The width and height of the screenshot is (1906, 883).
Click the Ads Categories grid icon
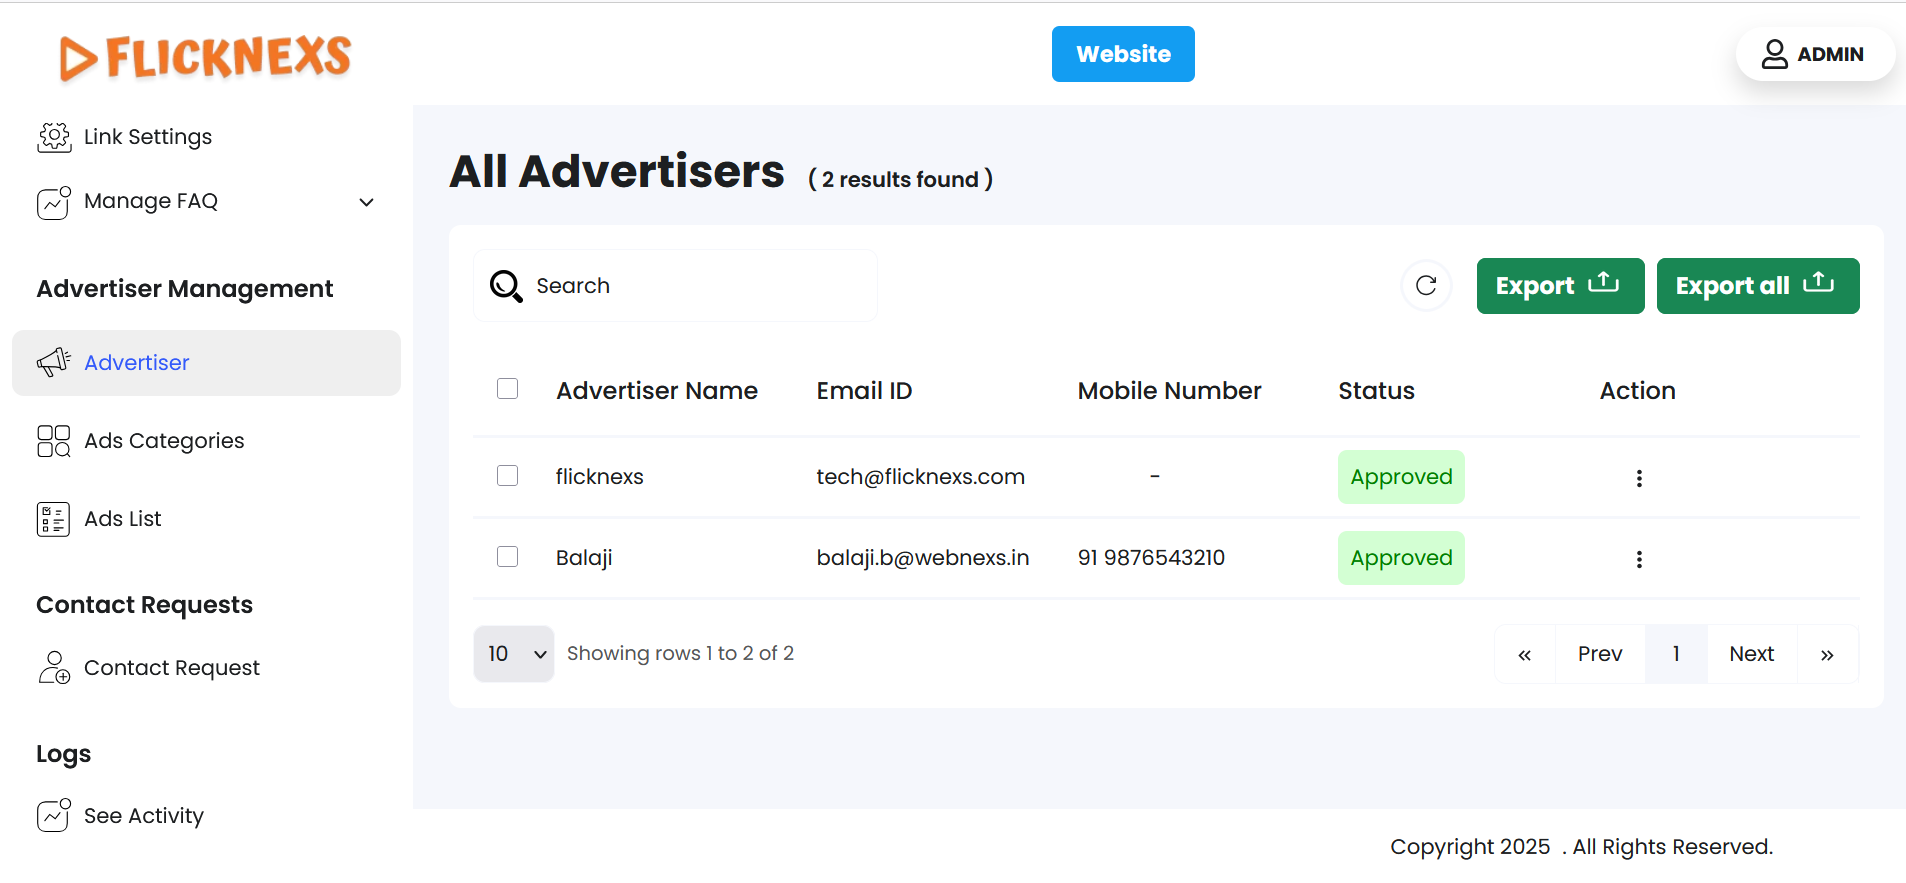(54, 441)
